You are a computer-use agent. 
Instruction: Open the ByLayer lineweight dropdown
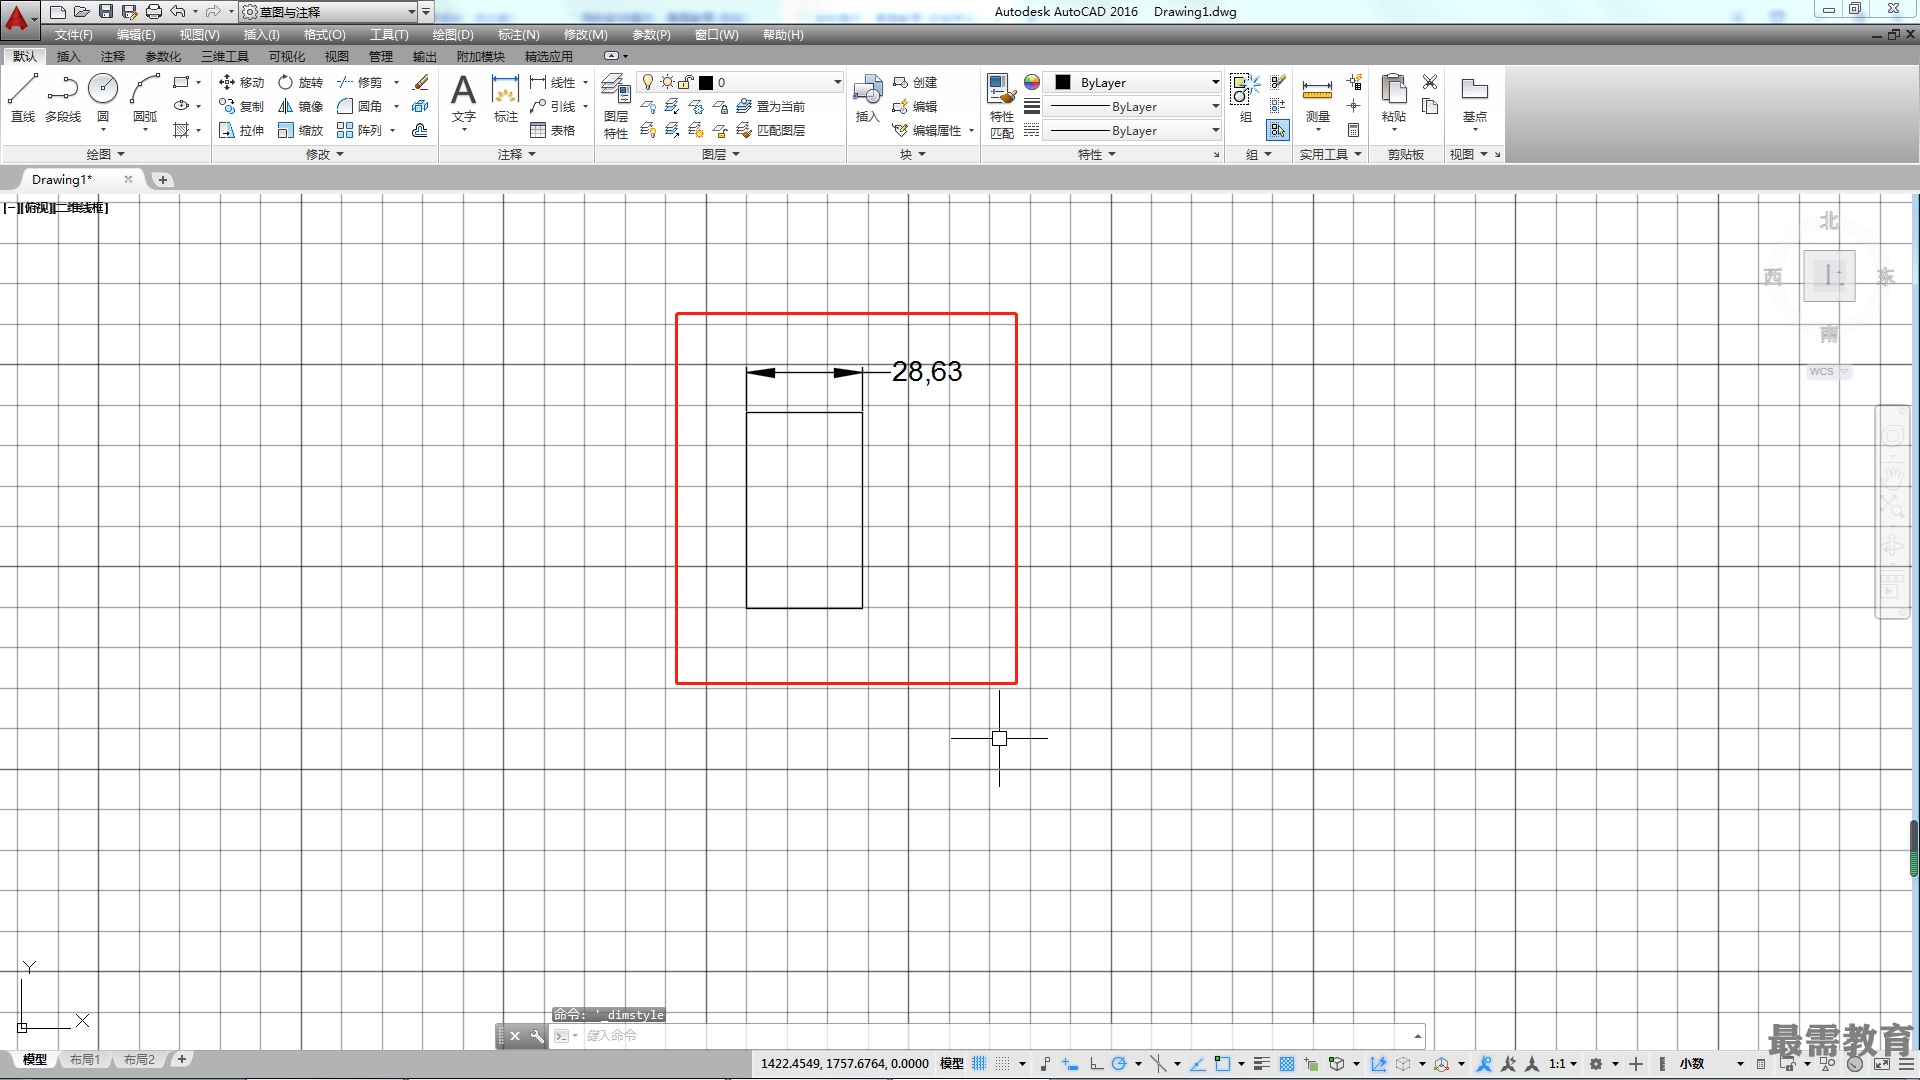(x=1215, y=106)
